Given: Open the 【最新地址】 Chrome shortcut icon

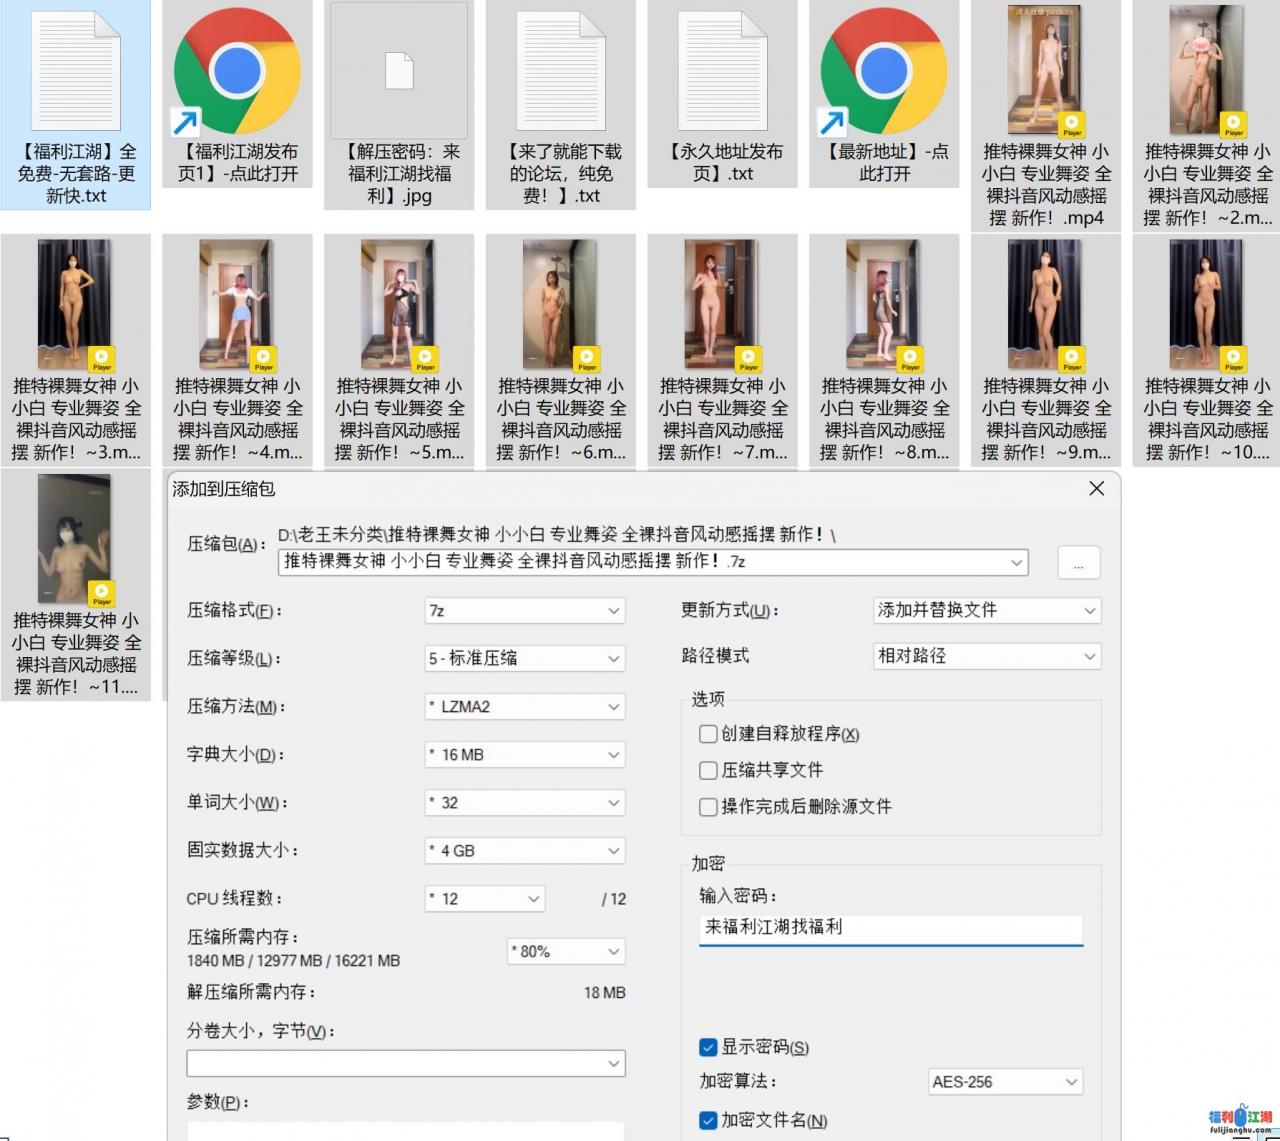Looking at the screenshot, I should (x=884, y=71).
